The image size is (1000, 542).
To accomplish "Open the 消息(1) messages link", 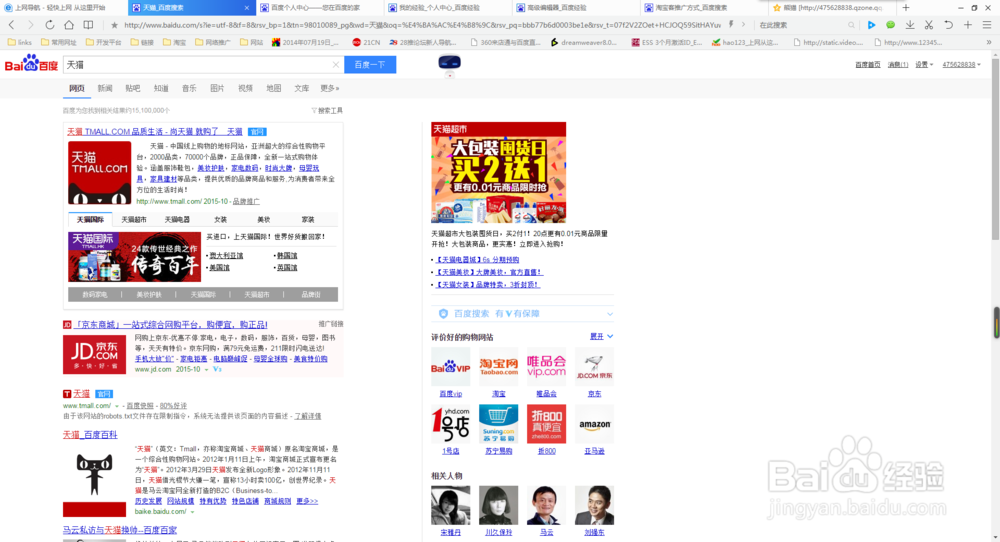I will (898, 64).
